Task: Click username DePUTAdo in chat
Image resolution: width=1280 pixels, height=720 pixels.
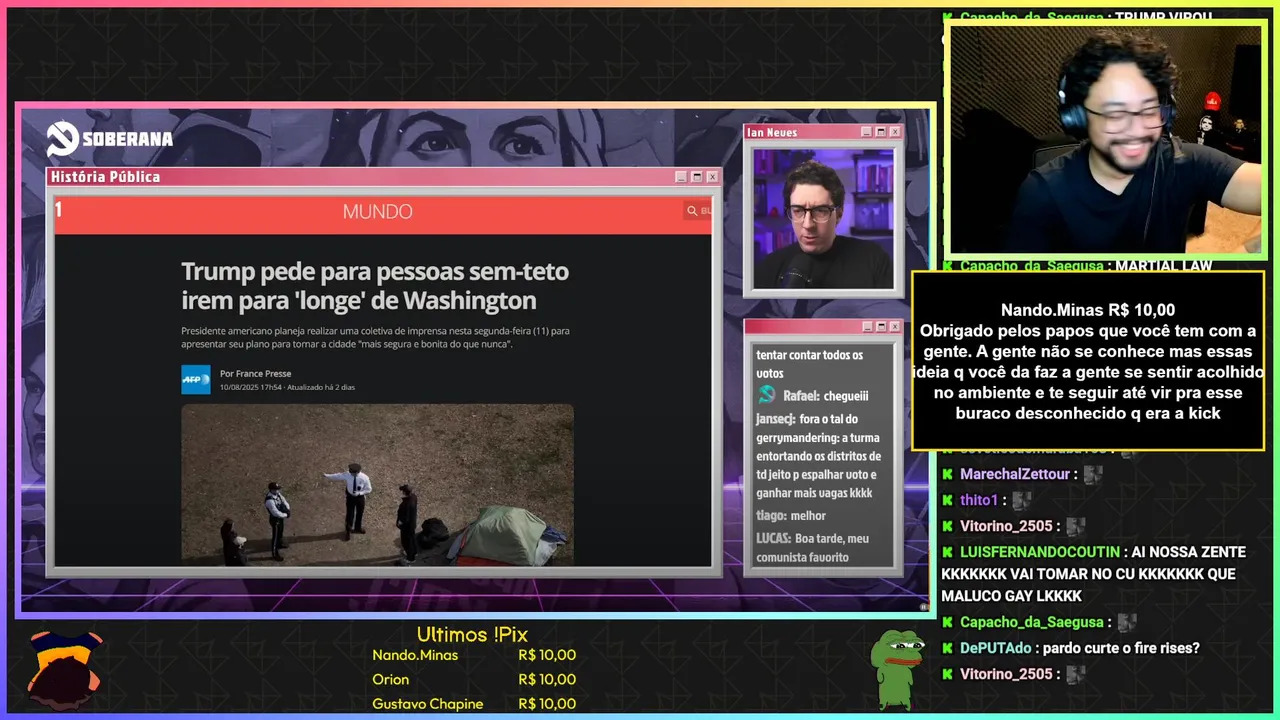Action: point(997,648)
